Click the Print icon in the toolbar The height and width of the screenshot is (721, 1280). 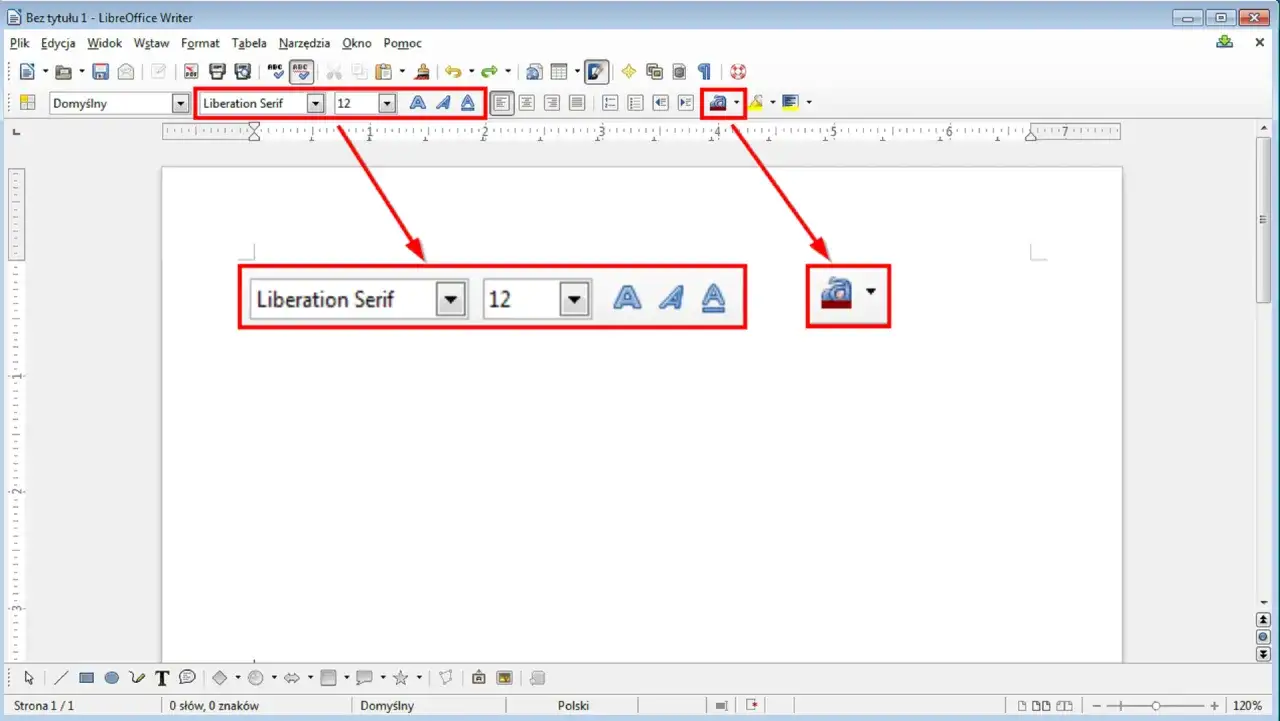tap(217, 71)
